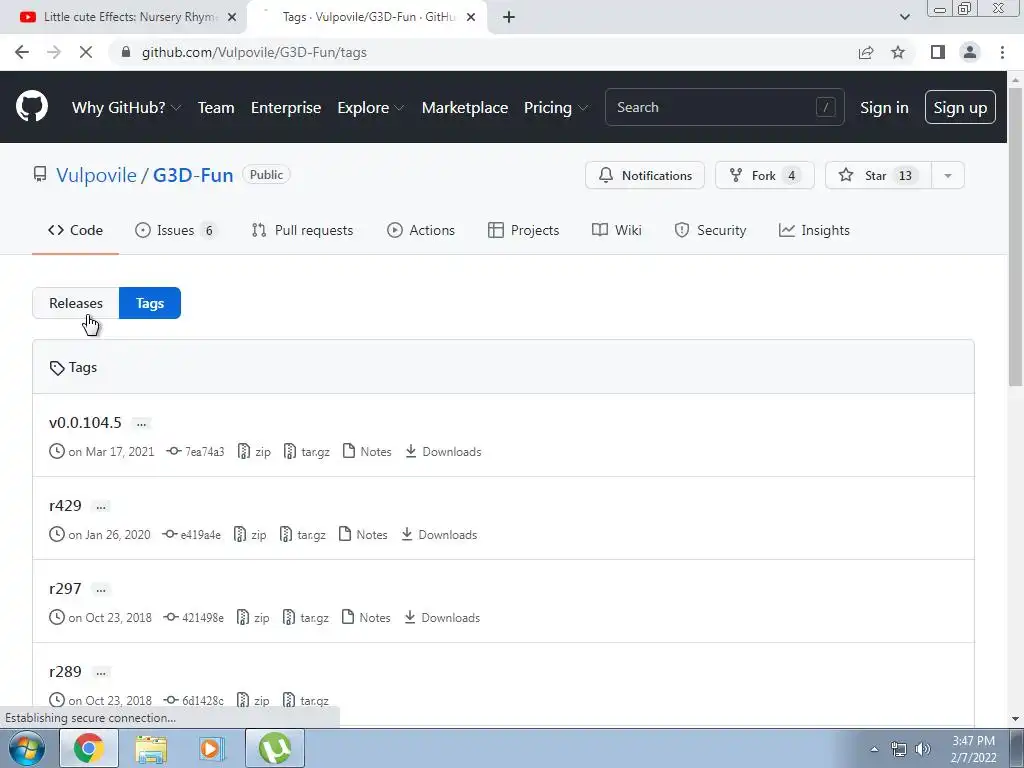The image size is (1024, 768).
Task: Open Chrome from the taskbar
Action: click(89, 748)
